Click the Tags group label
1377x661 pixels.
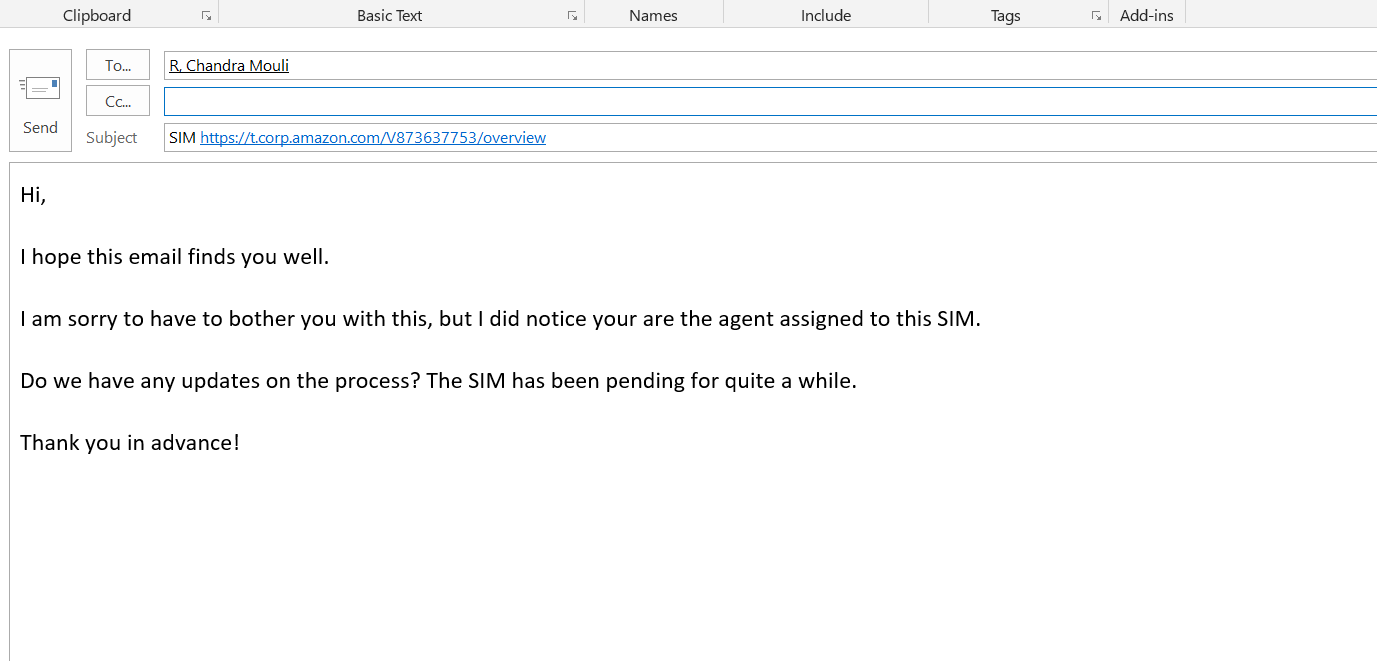coord(1005,16)
